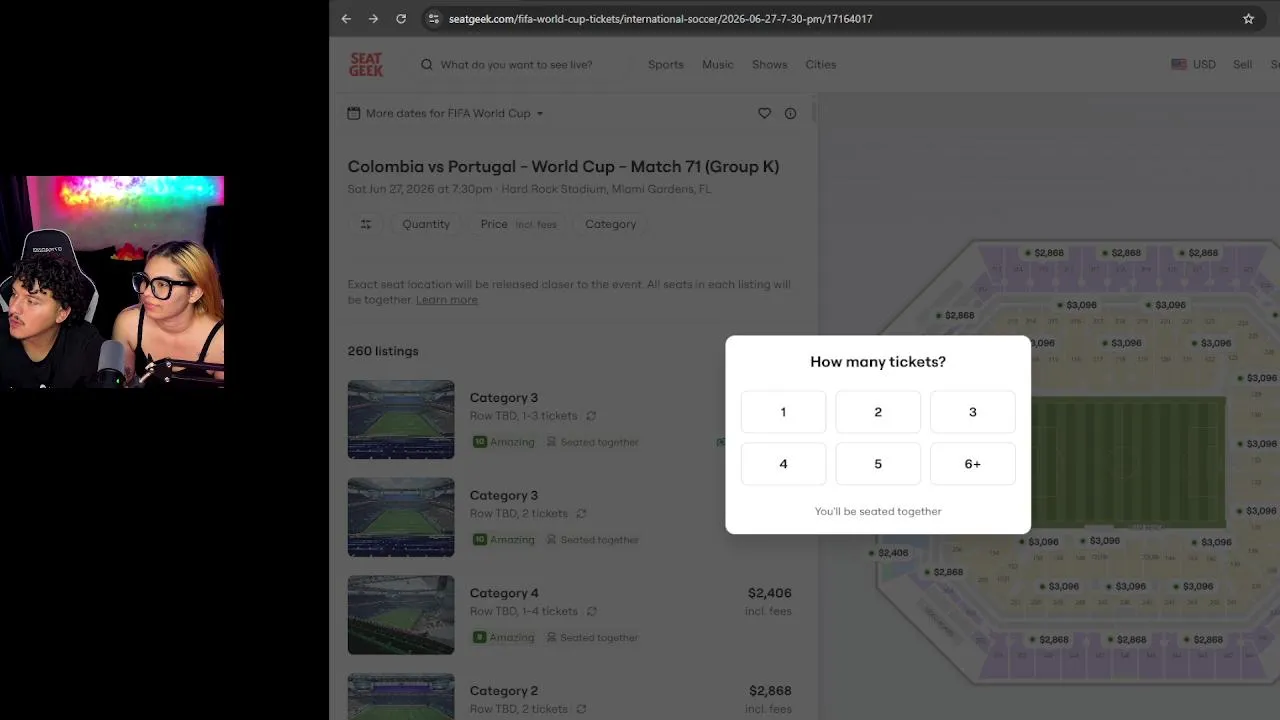Bookmark this page with the star icon
This screenshot has height=720, width=1280.
(1248, 18)
